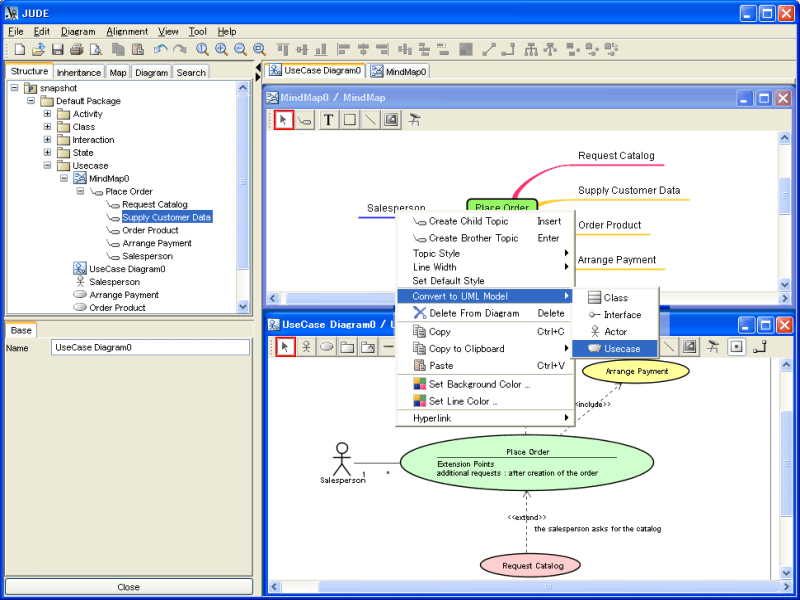The image size is (800, 600).
Task: Click the Arrange Payment yellow usecase
Action: 636,371
